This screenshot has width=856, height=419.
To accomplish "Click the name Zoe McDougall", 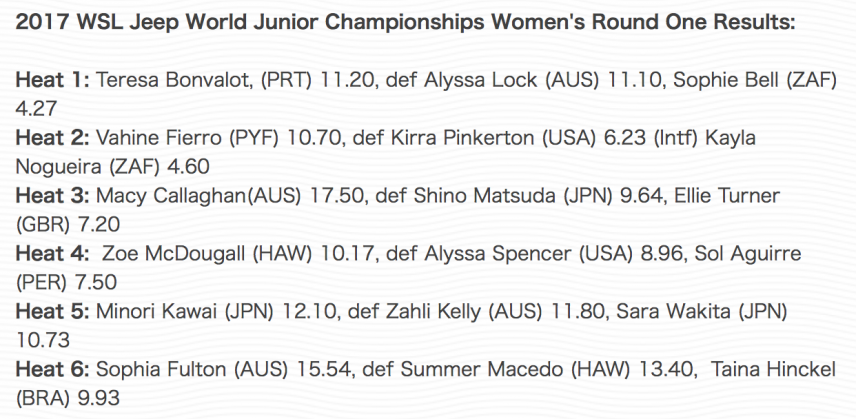I will coord(175,254).
